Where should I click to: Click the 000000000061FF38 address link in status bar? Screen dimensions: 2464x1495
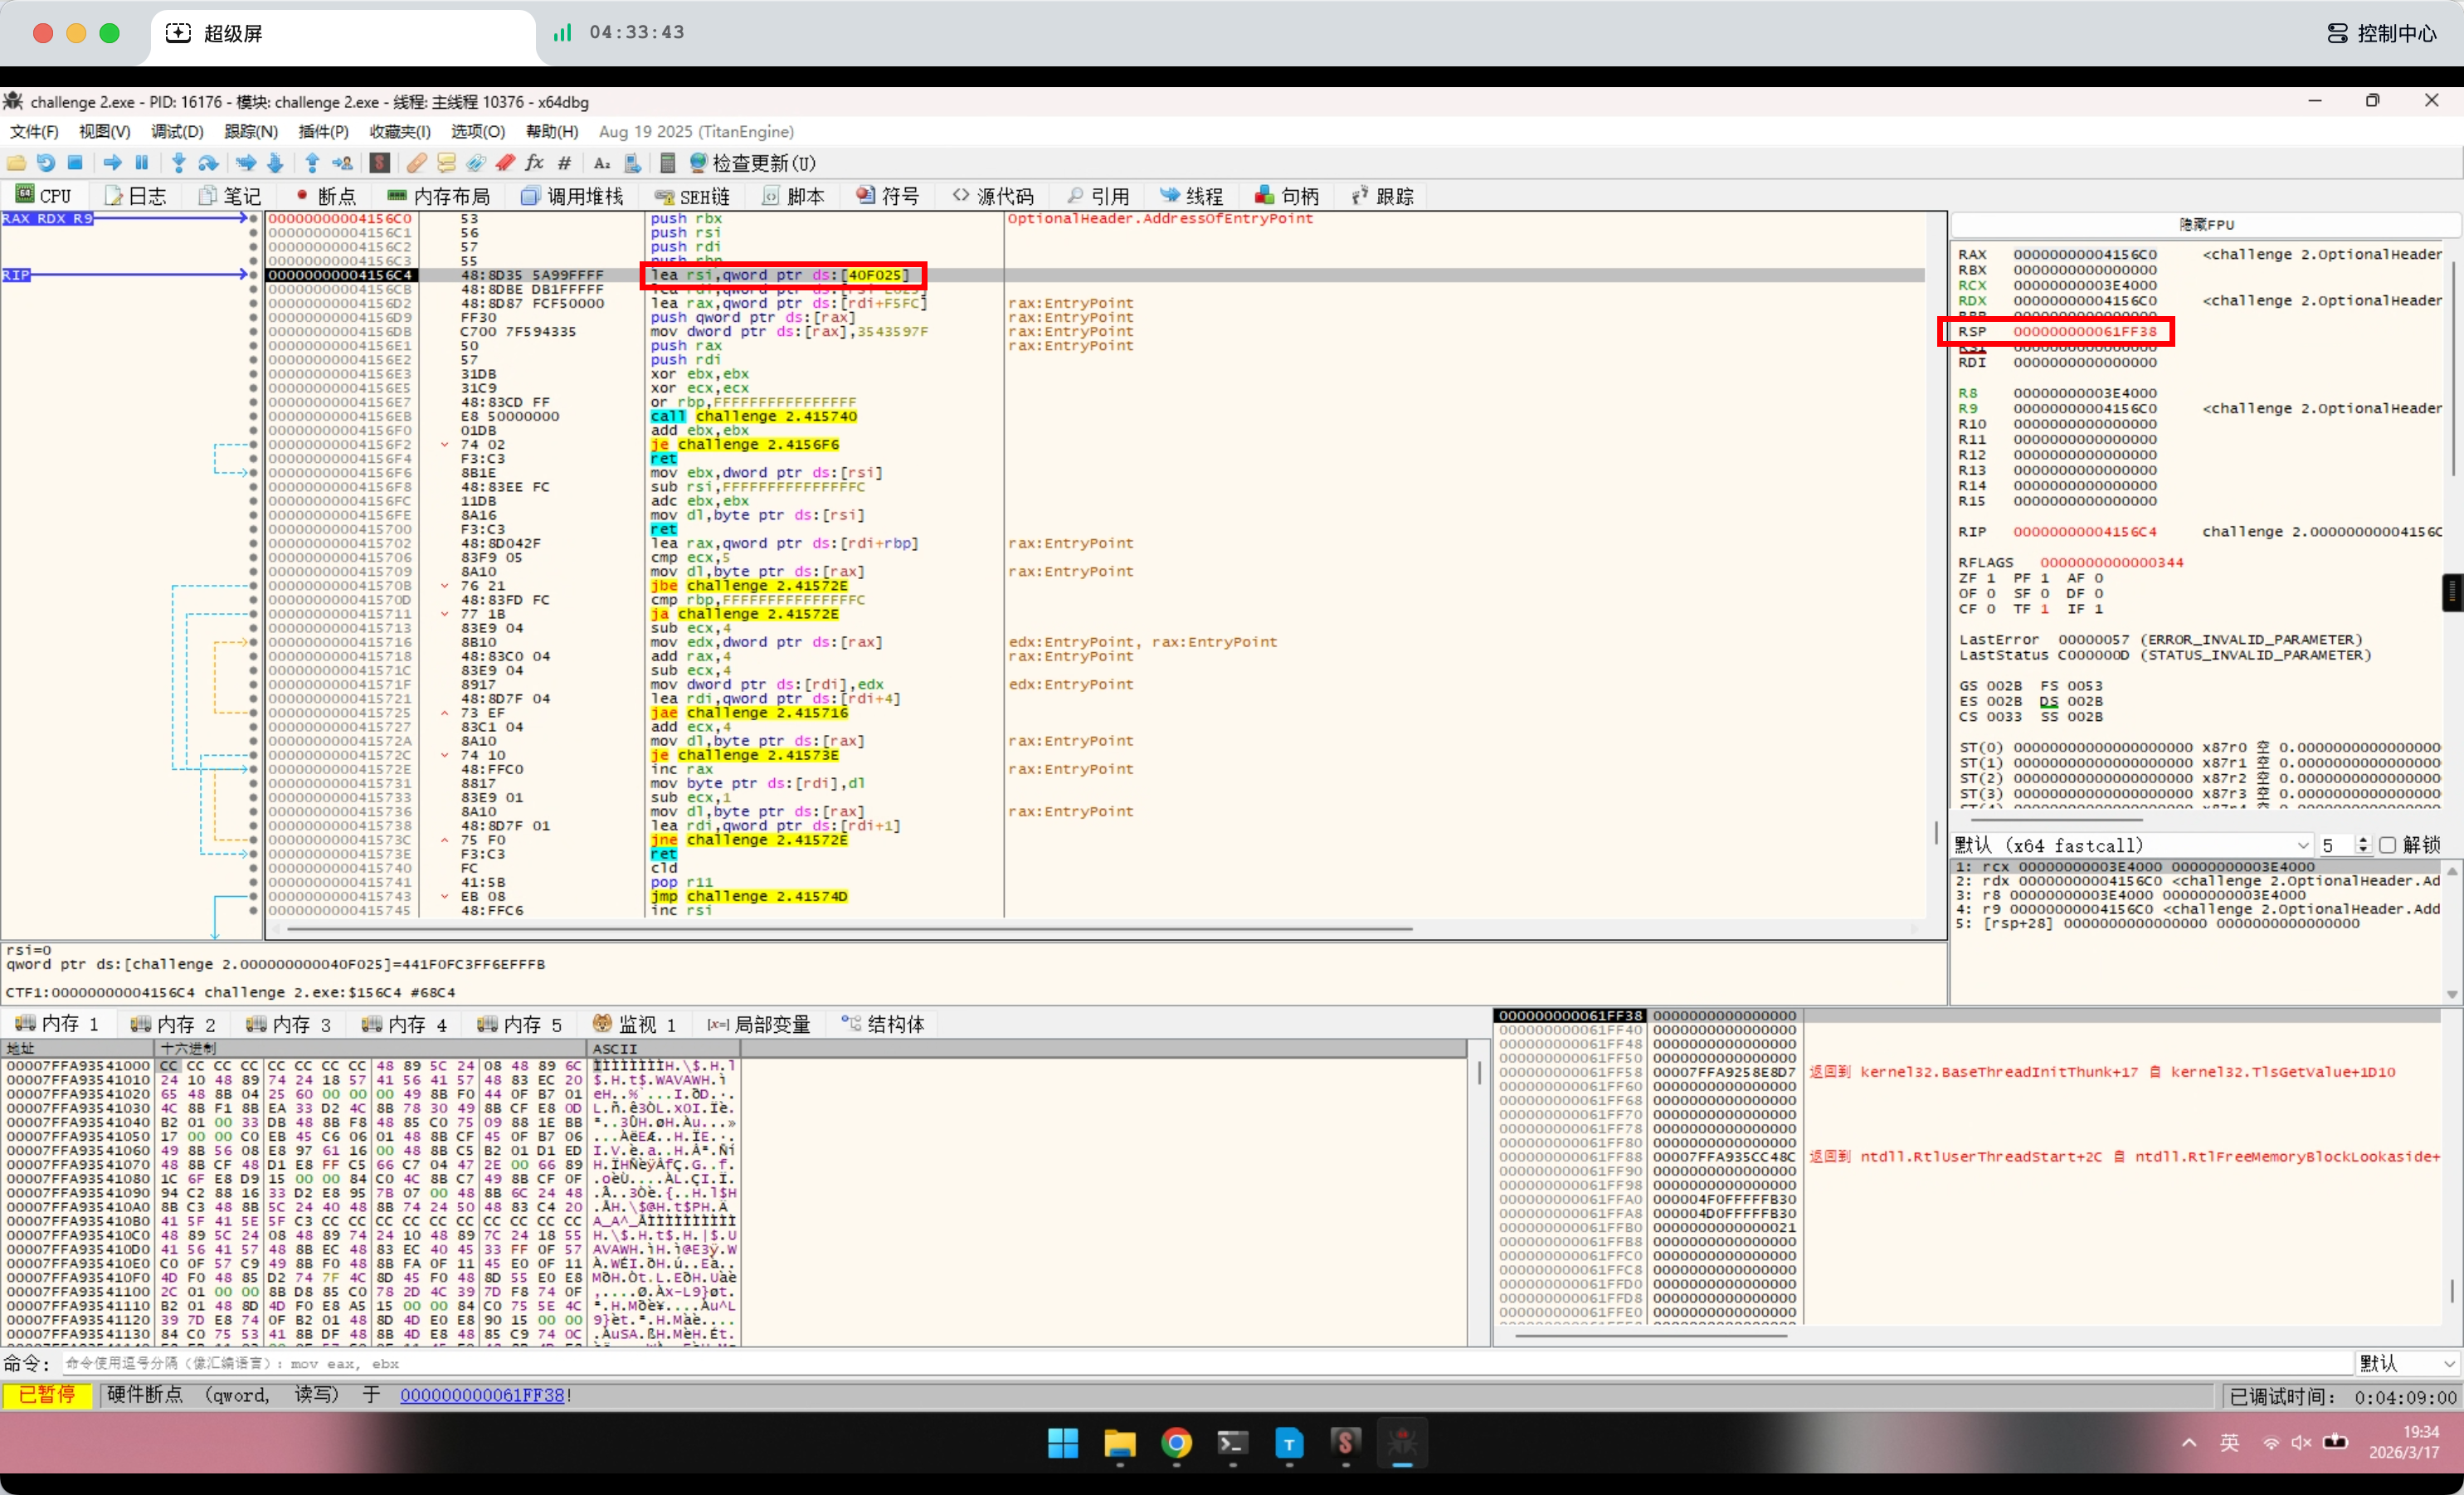(482, 1395)
